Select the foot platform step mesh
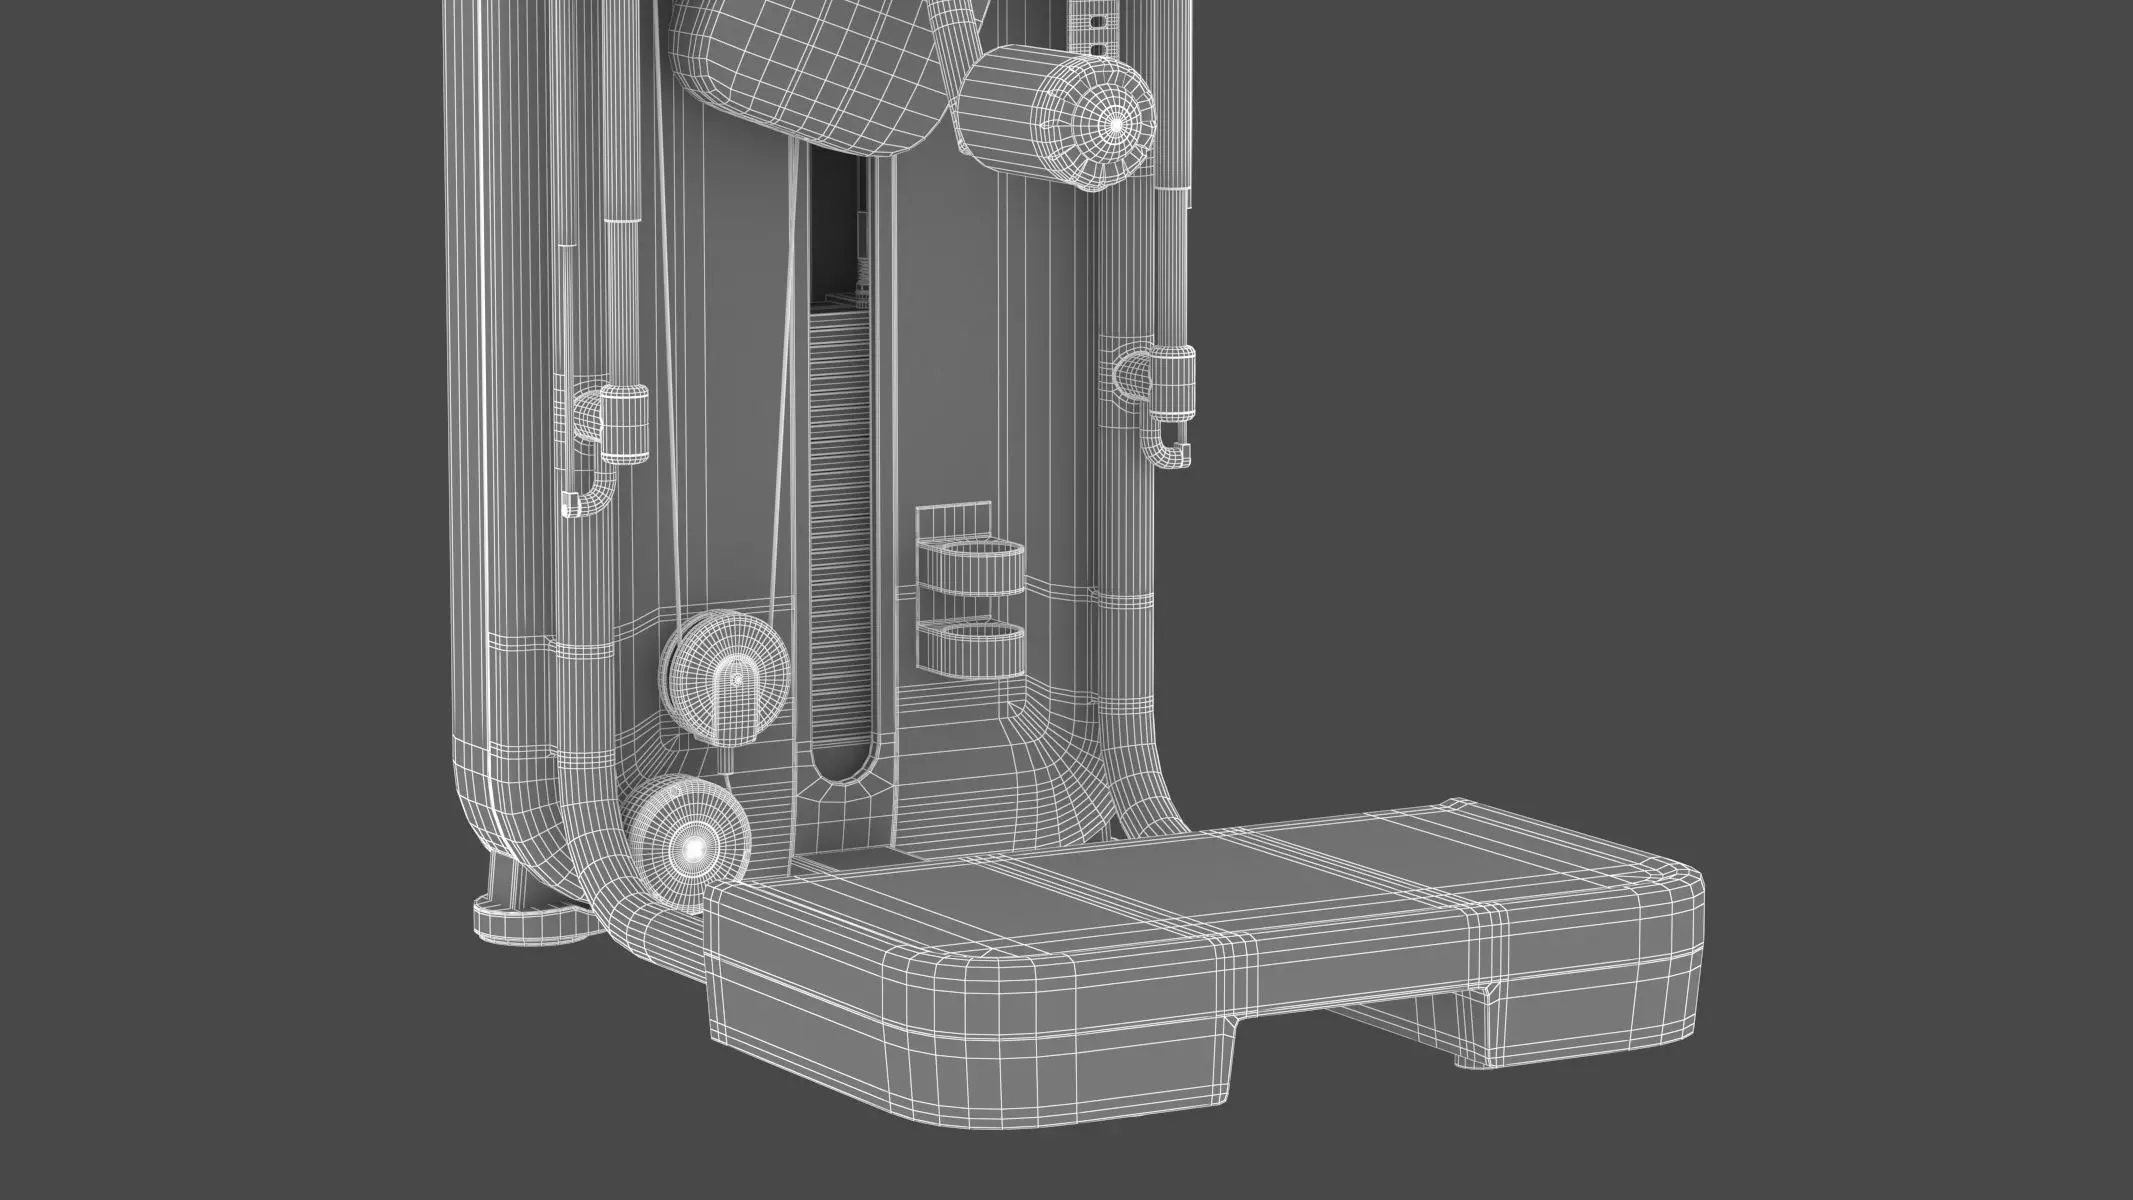The height and width of the screenshot is (1200, 2133). (1203, 962)
